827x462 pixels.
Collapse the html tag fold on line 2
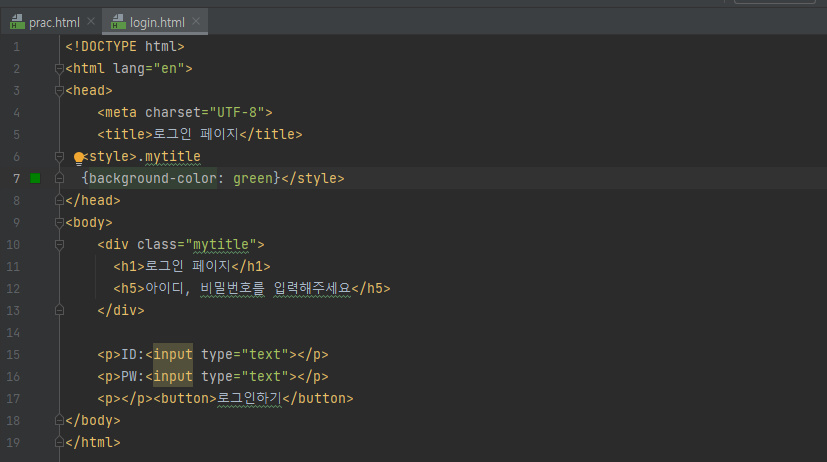(x=59, y=69)
